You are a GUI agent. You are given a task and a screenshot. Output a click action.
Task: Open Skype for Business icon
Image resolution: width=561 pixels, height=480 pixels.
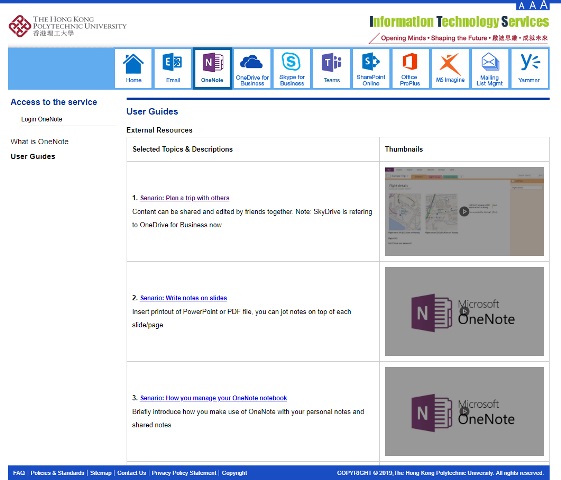click(292, 68)
